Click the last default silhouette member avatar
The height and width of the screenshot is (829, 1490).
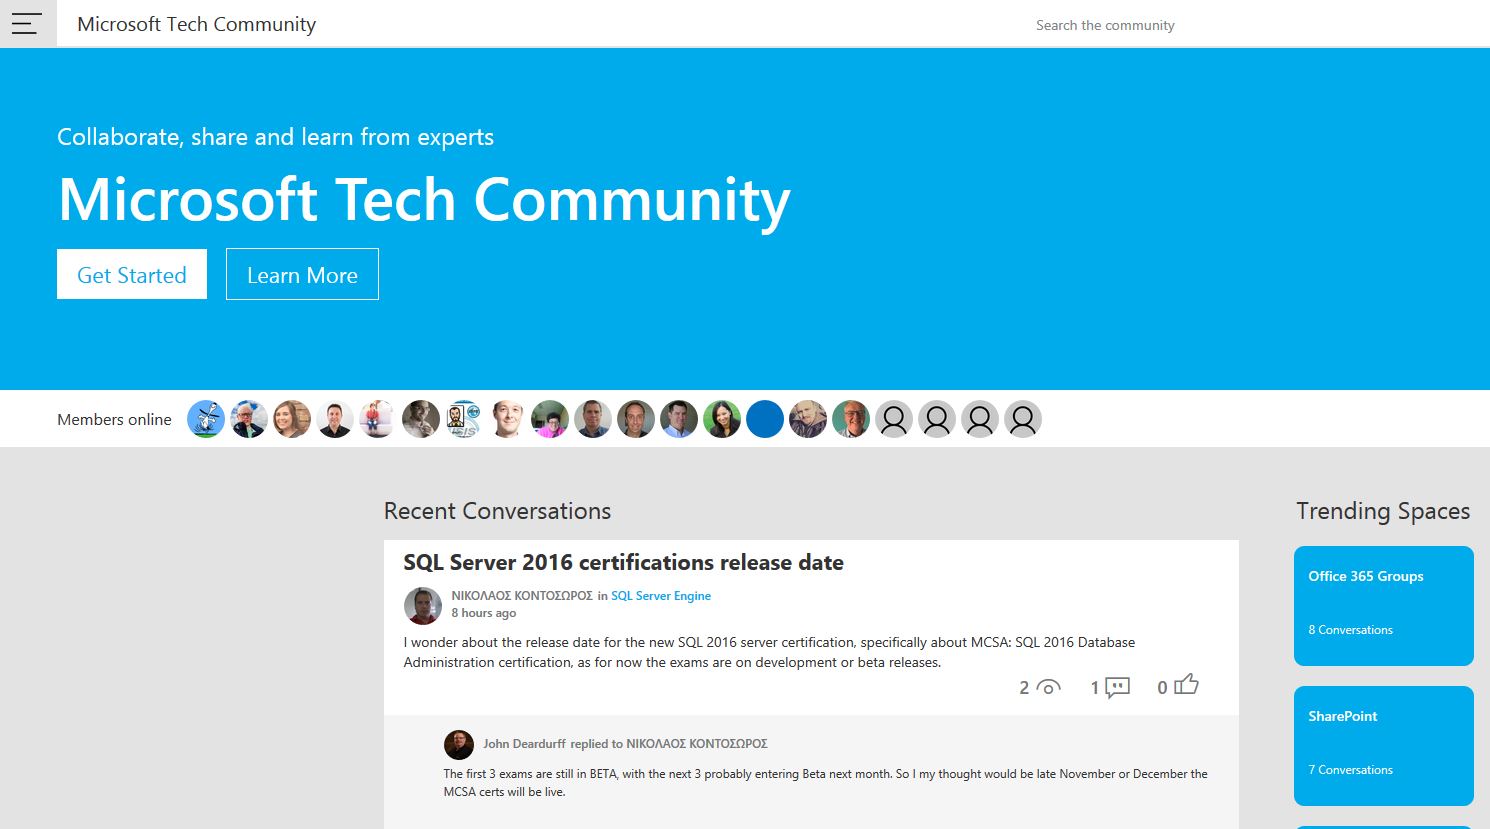pyautogui.click(x=1023, y=419)
